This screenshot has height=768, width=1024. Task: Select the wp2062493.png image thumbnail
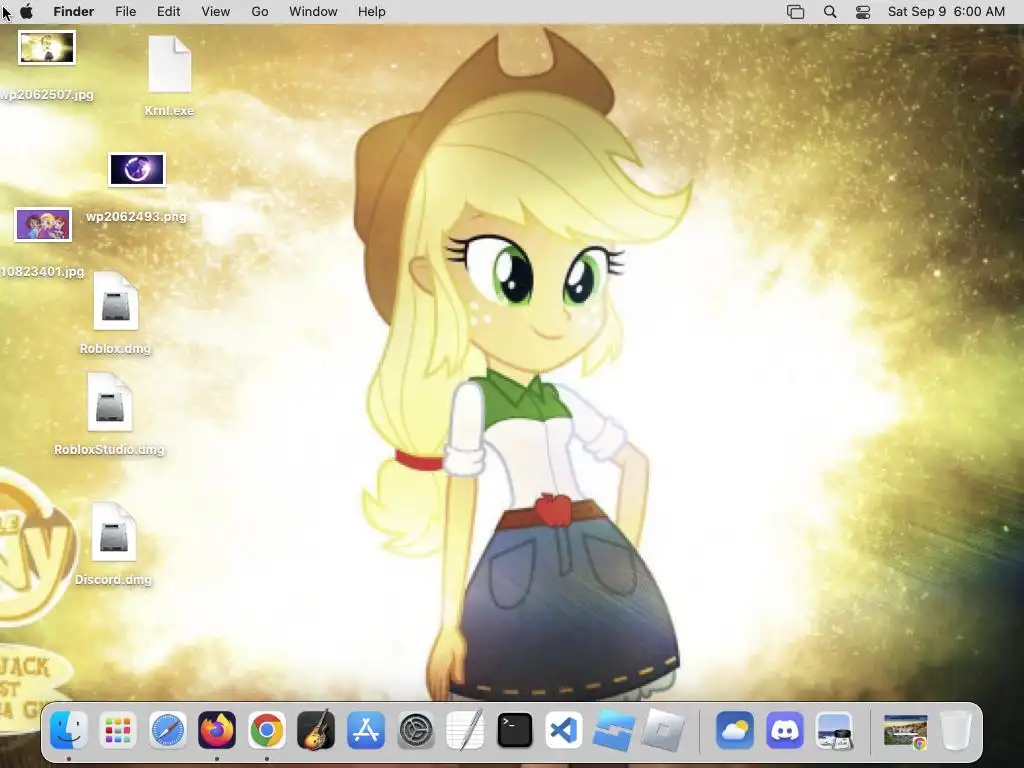point(136,170)
